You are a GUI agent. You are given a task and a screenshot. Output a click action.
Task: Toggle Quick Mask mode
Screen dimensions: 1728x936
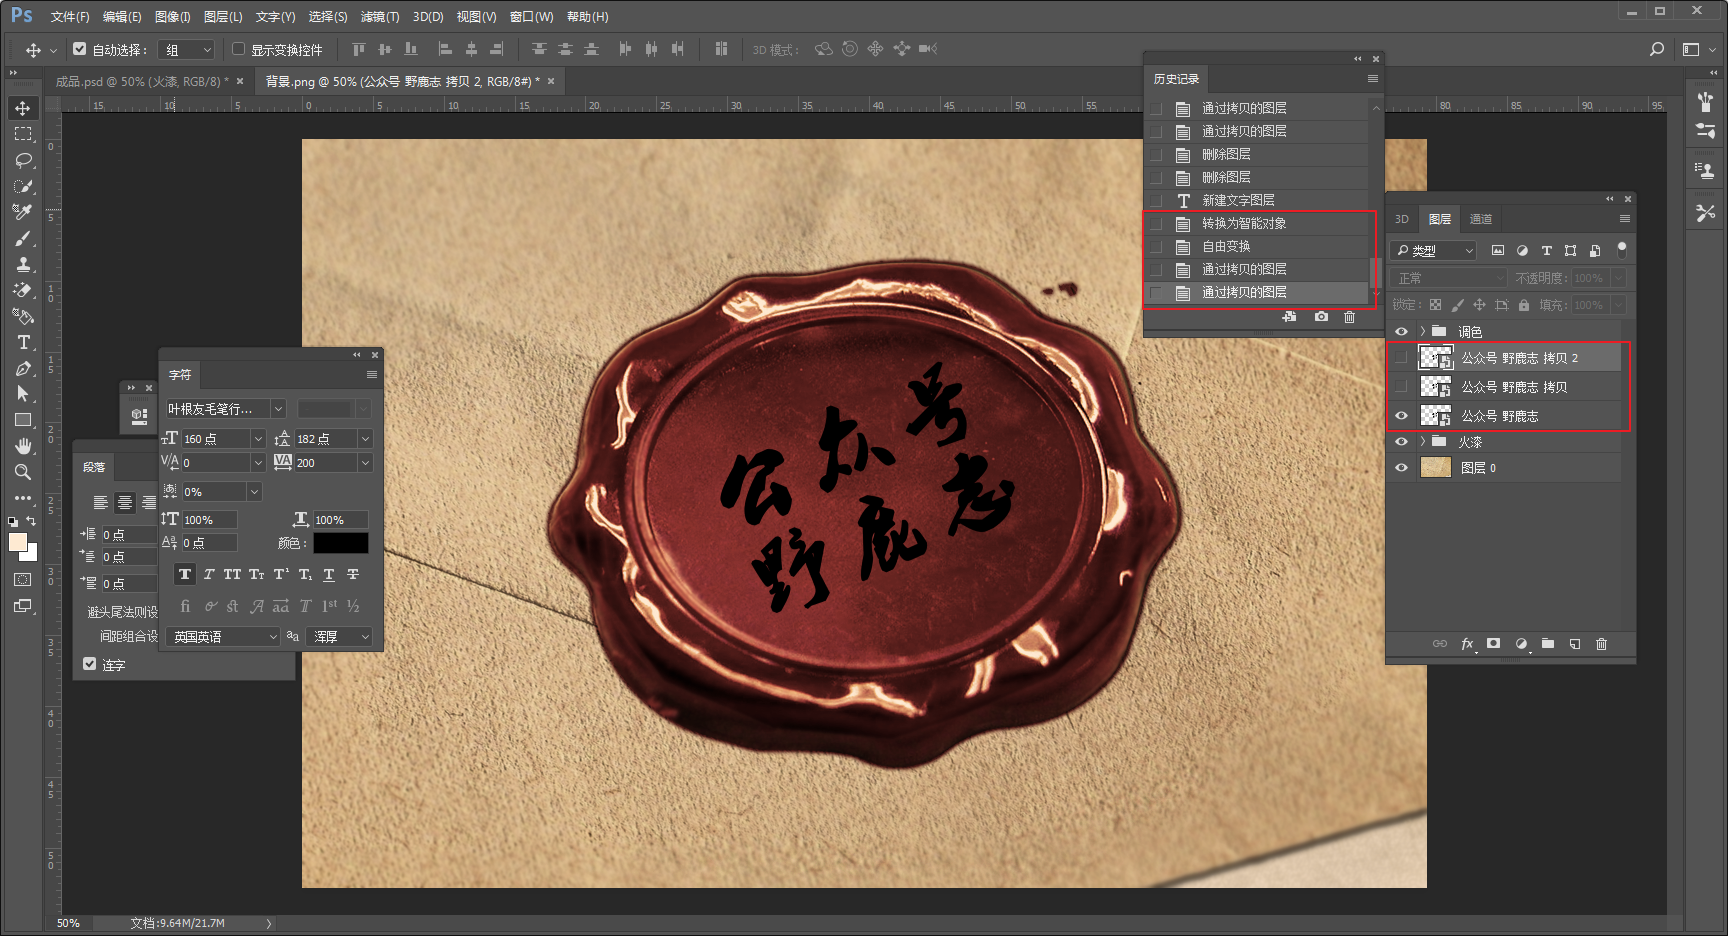[23, 580]
